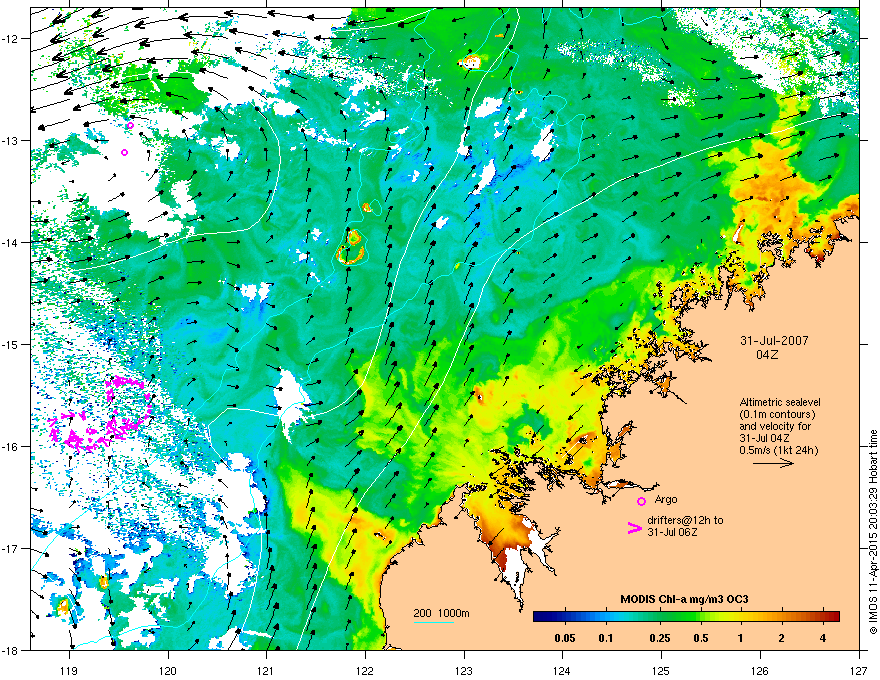Image resolution: width=880 pixels, height=680 pixels.
Task: Click the 'MODIS Chl-a mg/m3 OC3' title
Action: (x=684, y=599)
